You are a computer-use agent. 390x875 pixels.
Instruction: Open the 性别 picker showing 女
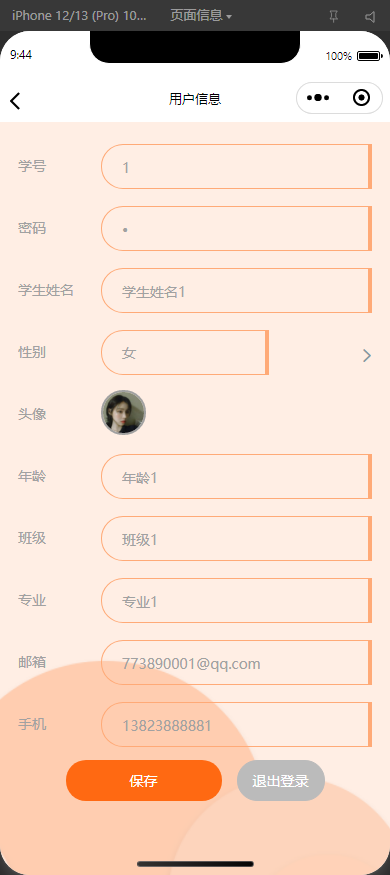(x=185, y=353)
